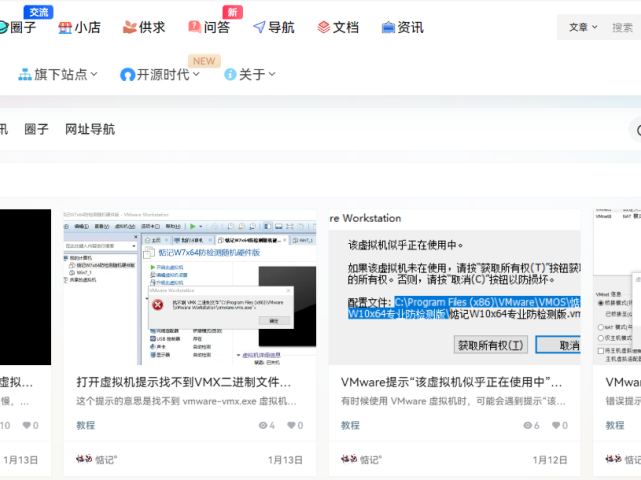Click the 供求 handshake icon
The image size is (641, 480).
(130, 28)
